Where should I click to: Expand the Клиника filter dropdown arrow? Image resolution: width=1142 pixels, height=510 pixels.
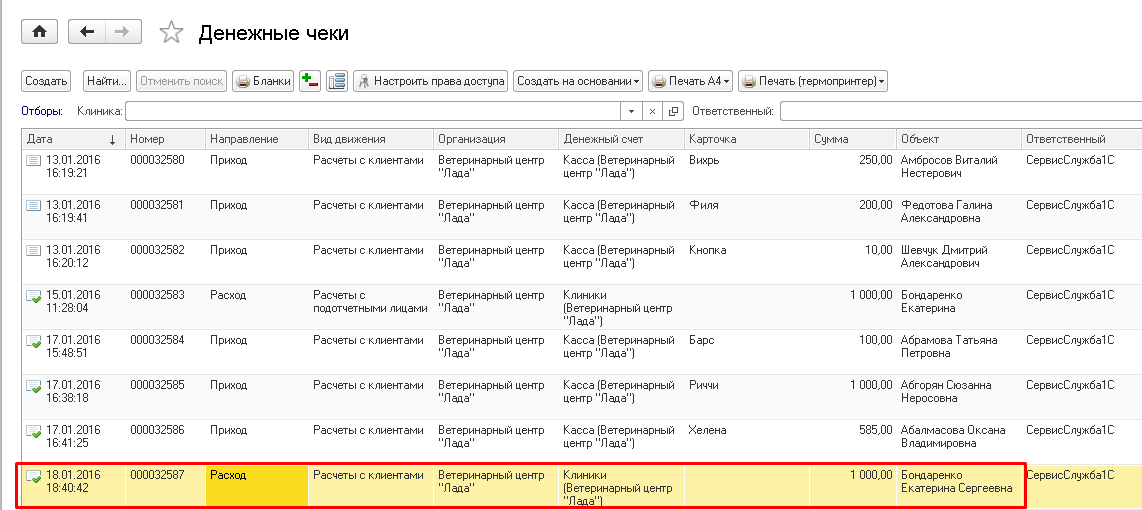[632, 111]
